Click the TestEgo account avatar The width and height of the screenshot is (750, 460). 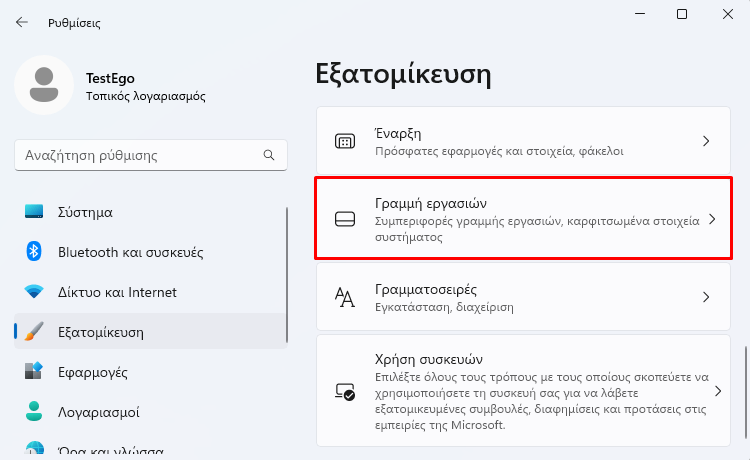pos(43,85)
